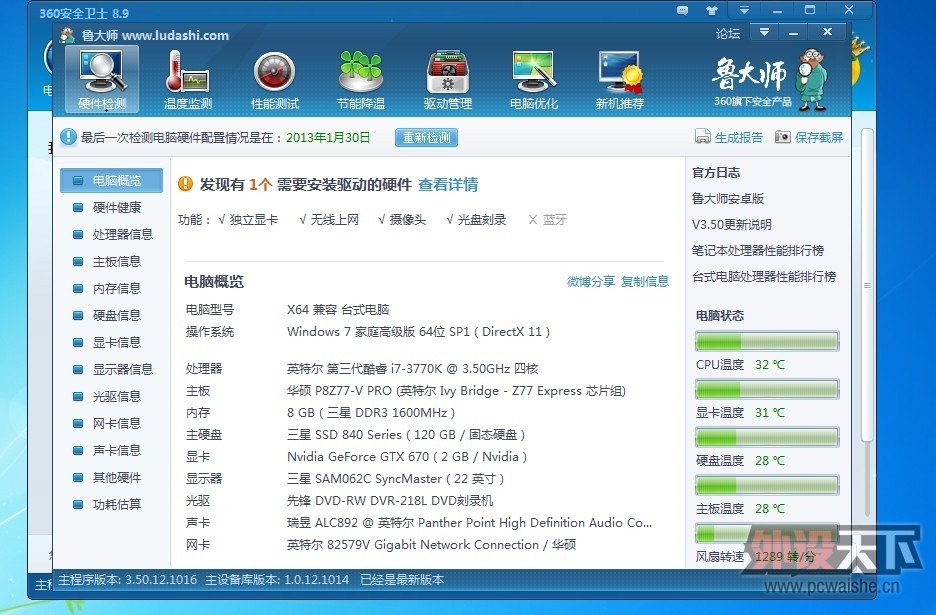Open 台式电脑处理器性能排行榜 link
This screenshot has width=936, height=615.
tap(763, 276)
